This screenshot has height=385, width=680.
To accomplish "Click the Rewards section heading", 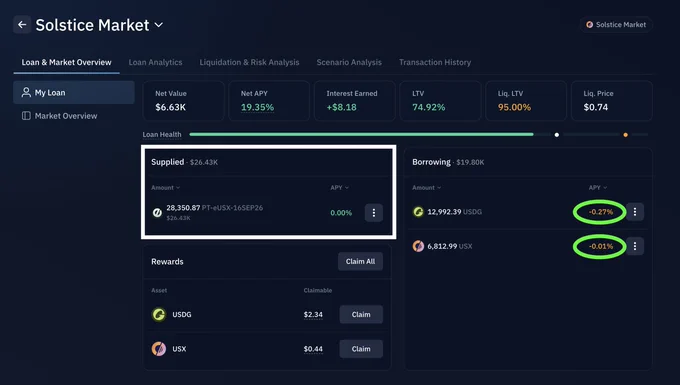I will (167, 262).
